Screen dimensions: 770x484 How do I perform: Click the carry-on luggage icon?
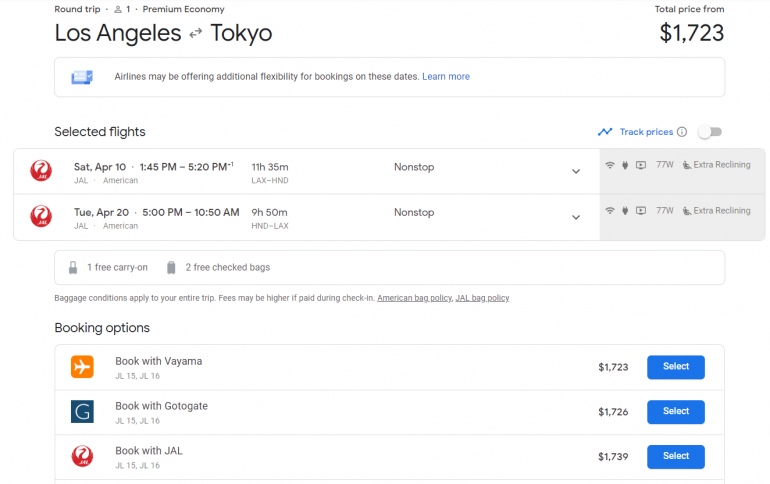click(x=73, y=268)
